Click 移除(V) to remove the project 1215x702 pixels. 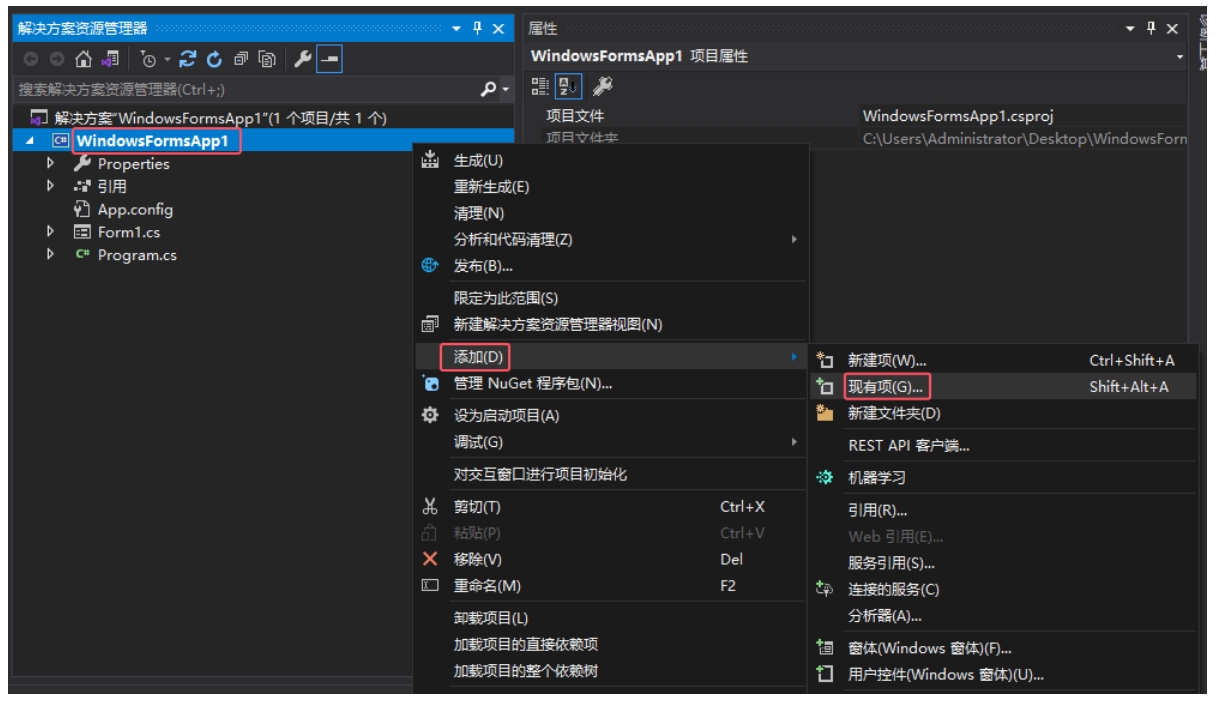click(x=611, y=560)
